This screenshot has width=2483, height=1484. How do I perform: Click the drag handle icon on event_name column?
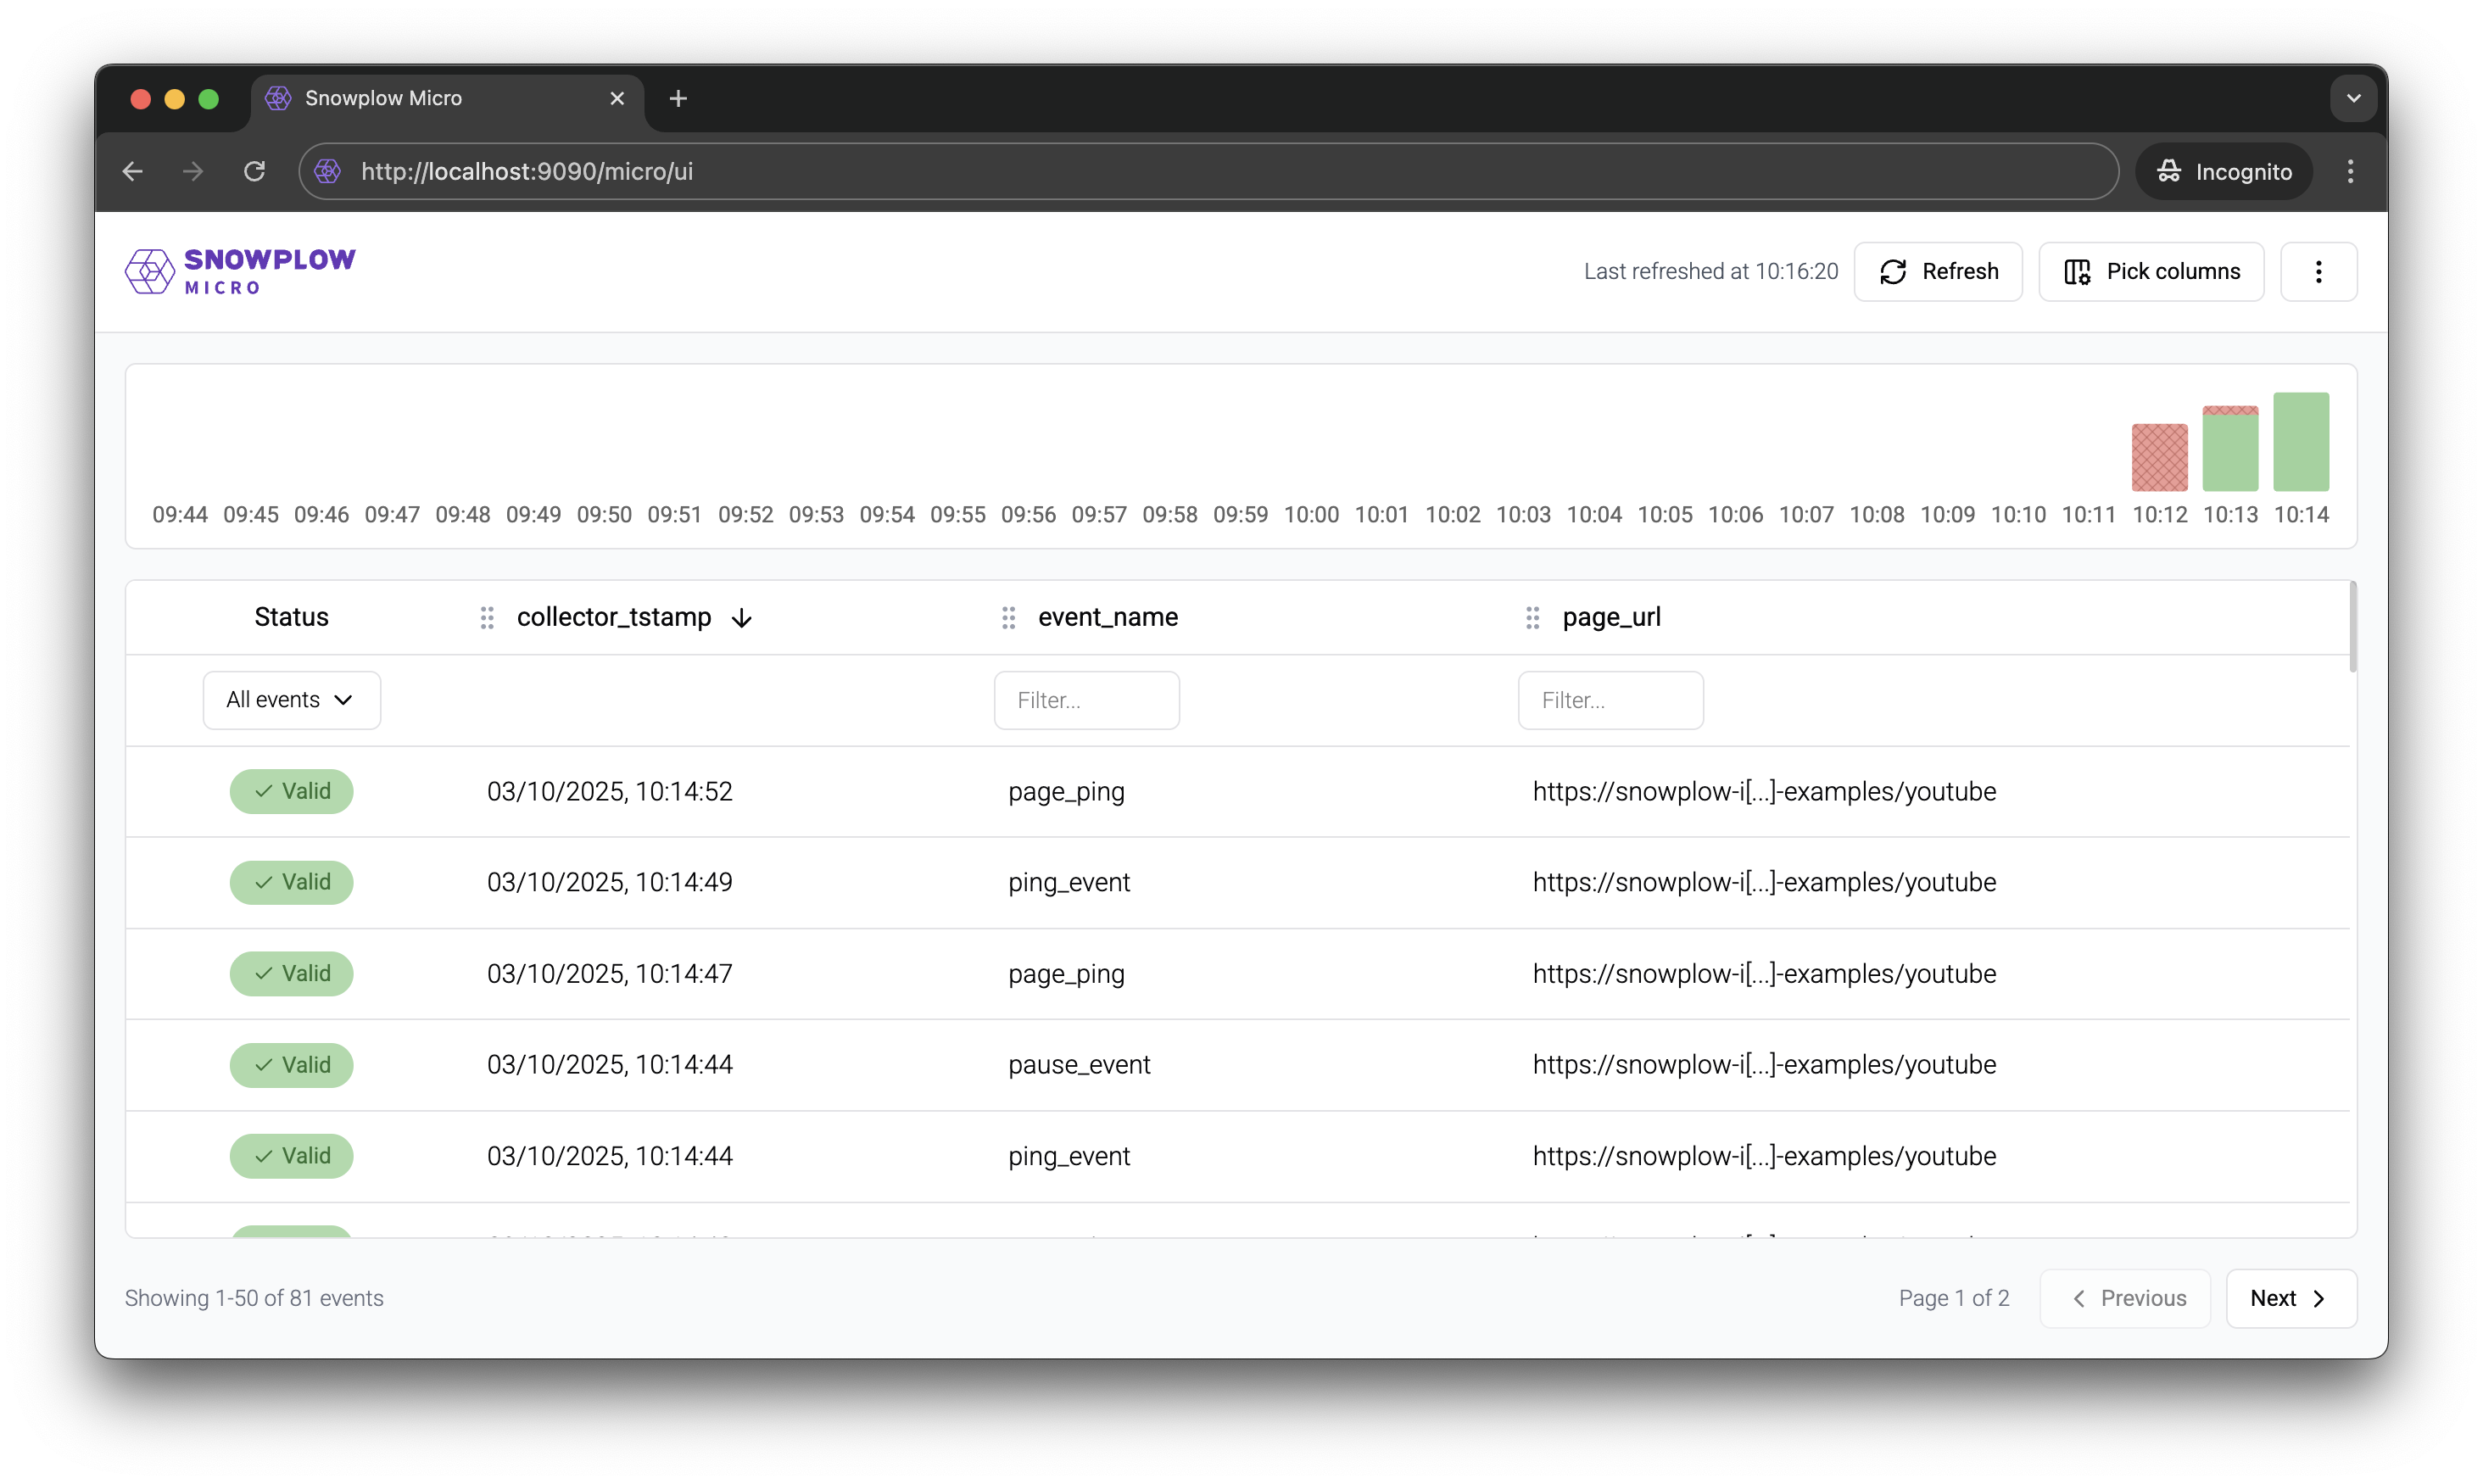pos(1008,618)
